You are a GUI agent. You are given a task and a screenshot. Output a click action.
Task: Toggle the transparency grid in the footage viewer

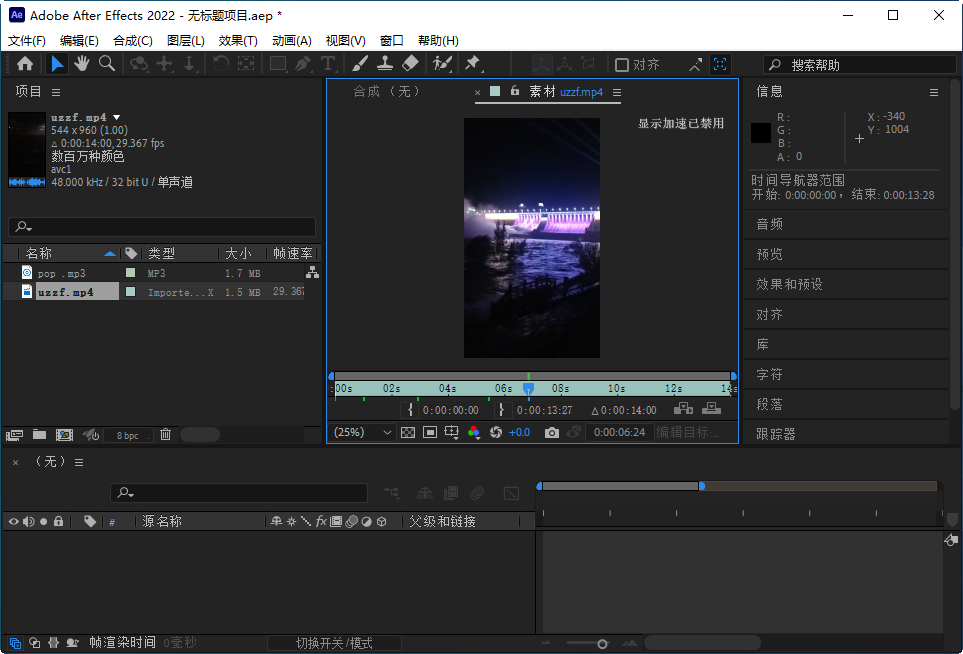point(407,432)
